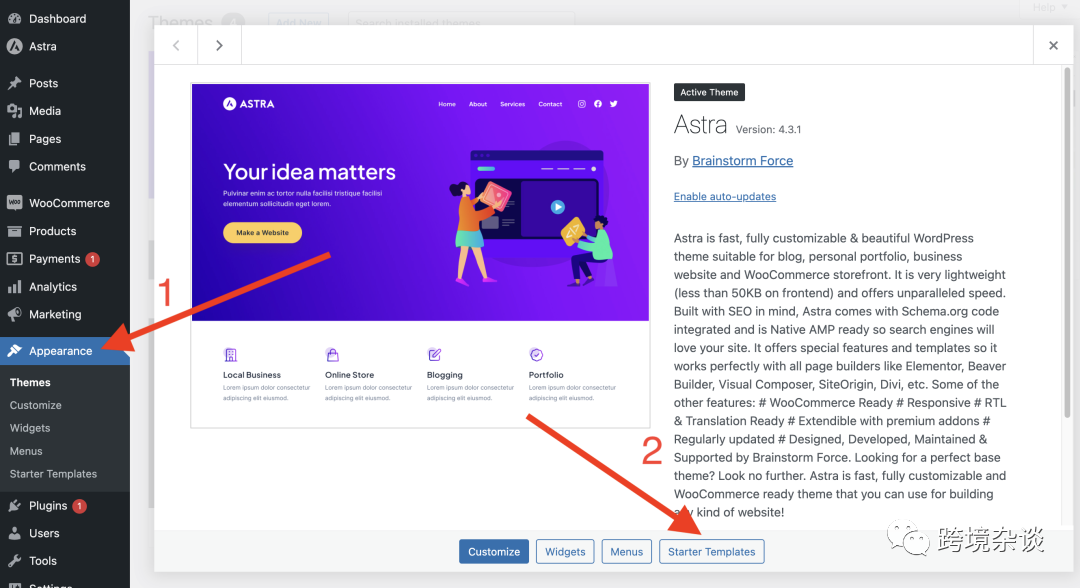This screenshot has height=588, width=1080.
Task: Open the Appearance menu
Action: (65, 351)
